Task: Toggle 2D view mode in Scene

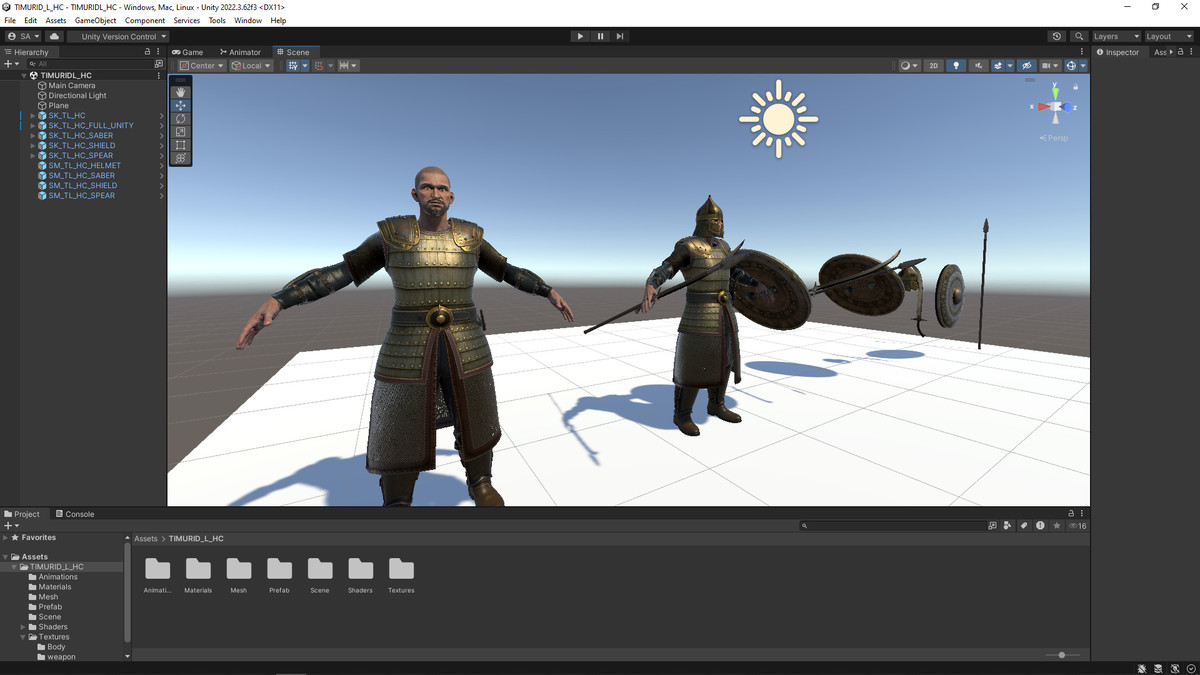Action: point(933,66)
